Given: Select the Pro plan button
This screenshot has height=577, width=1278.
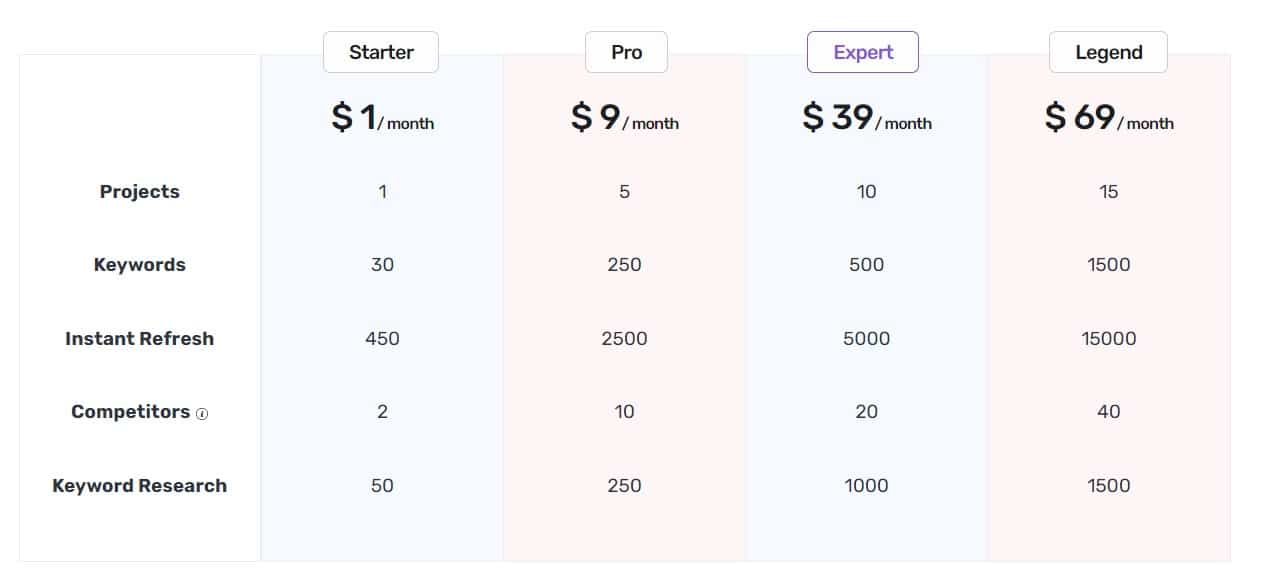Looking at the screenshot, I should [x=626, y=52].
